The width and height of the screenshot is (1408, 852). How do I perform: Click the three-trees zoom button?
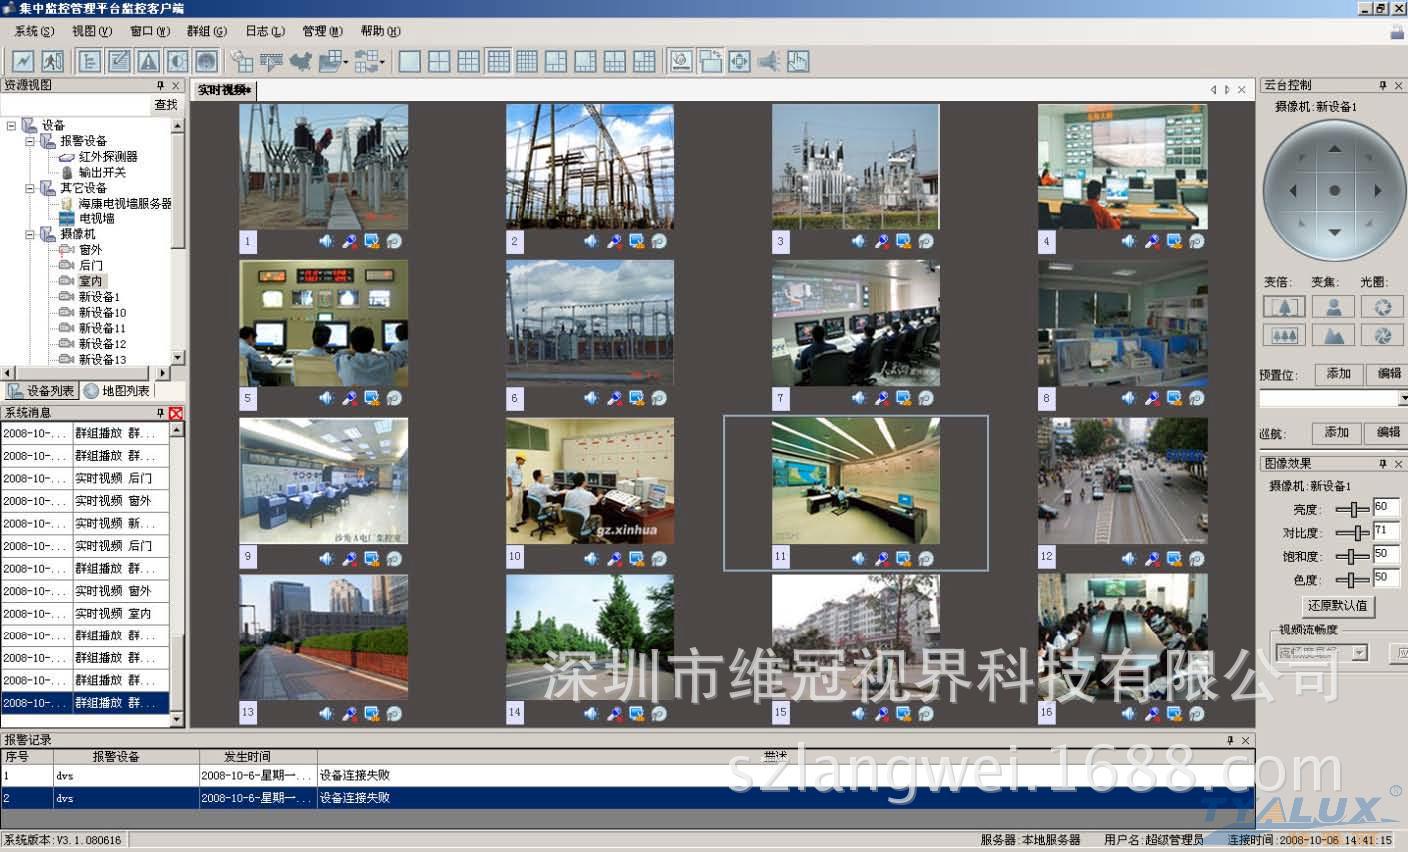[x=1283, y=335]
